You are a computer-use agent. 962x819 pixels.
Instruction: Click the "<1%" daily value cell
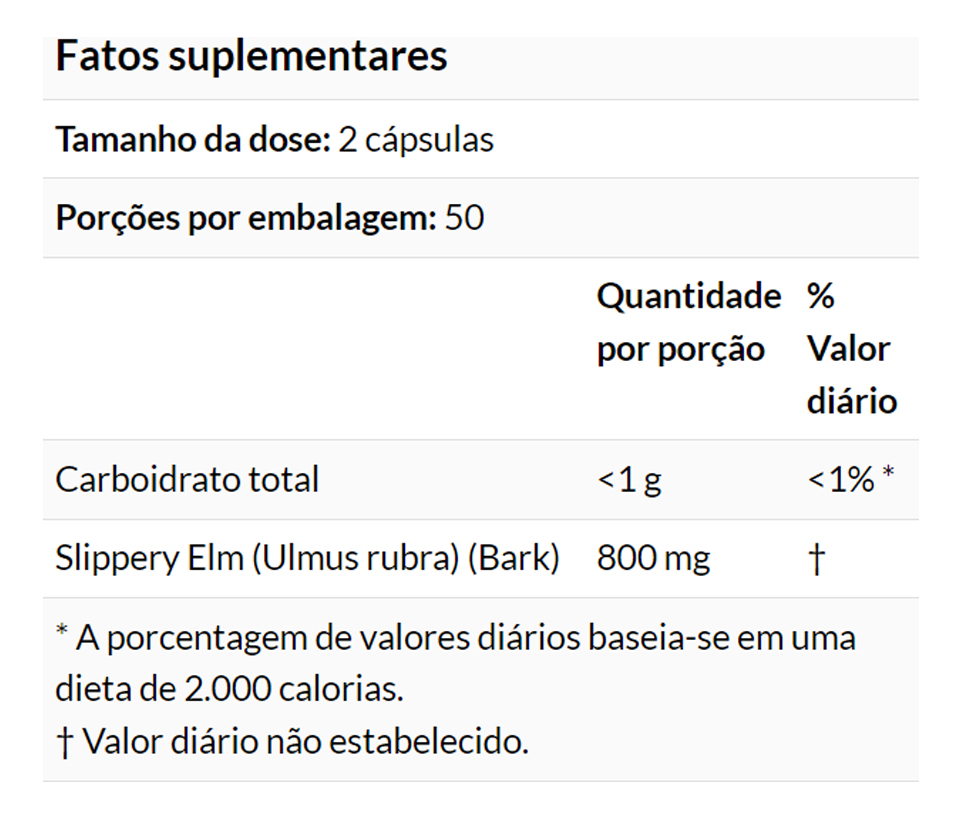tap(840, 480)
